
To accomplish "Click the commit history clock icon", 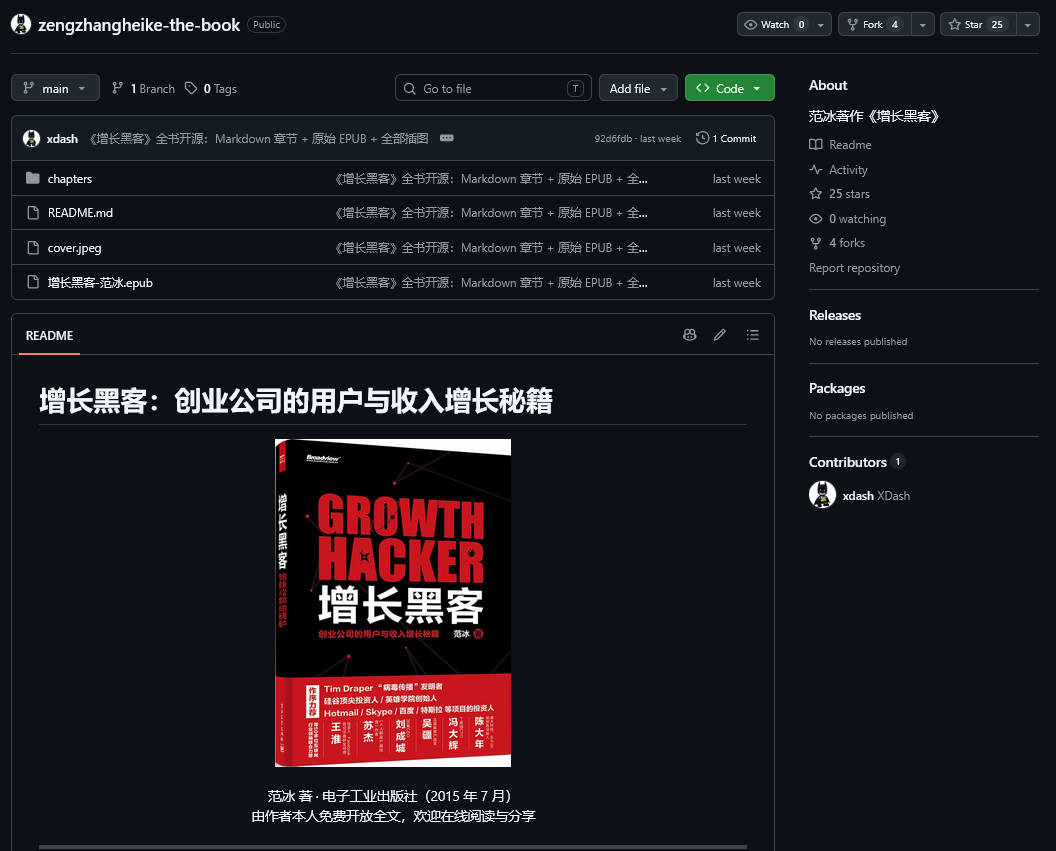I will [702, 138].
